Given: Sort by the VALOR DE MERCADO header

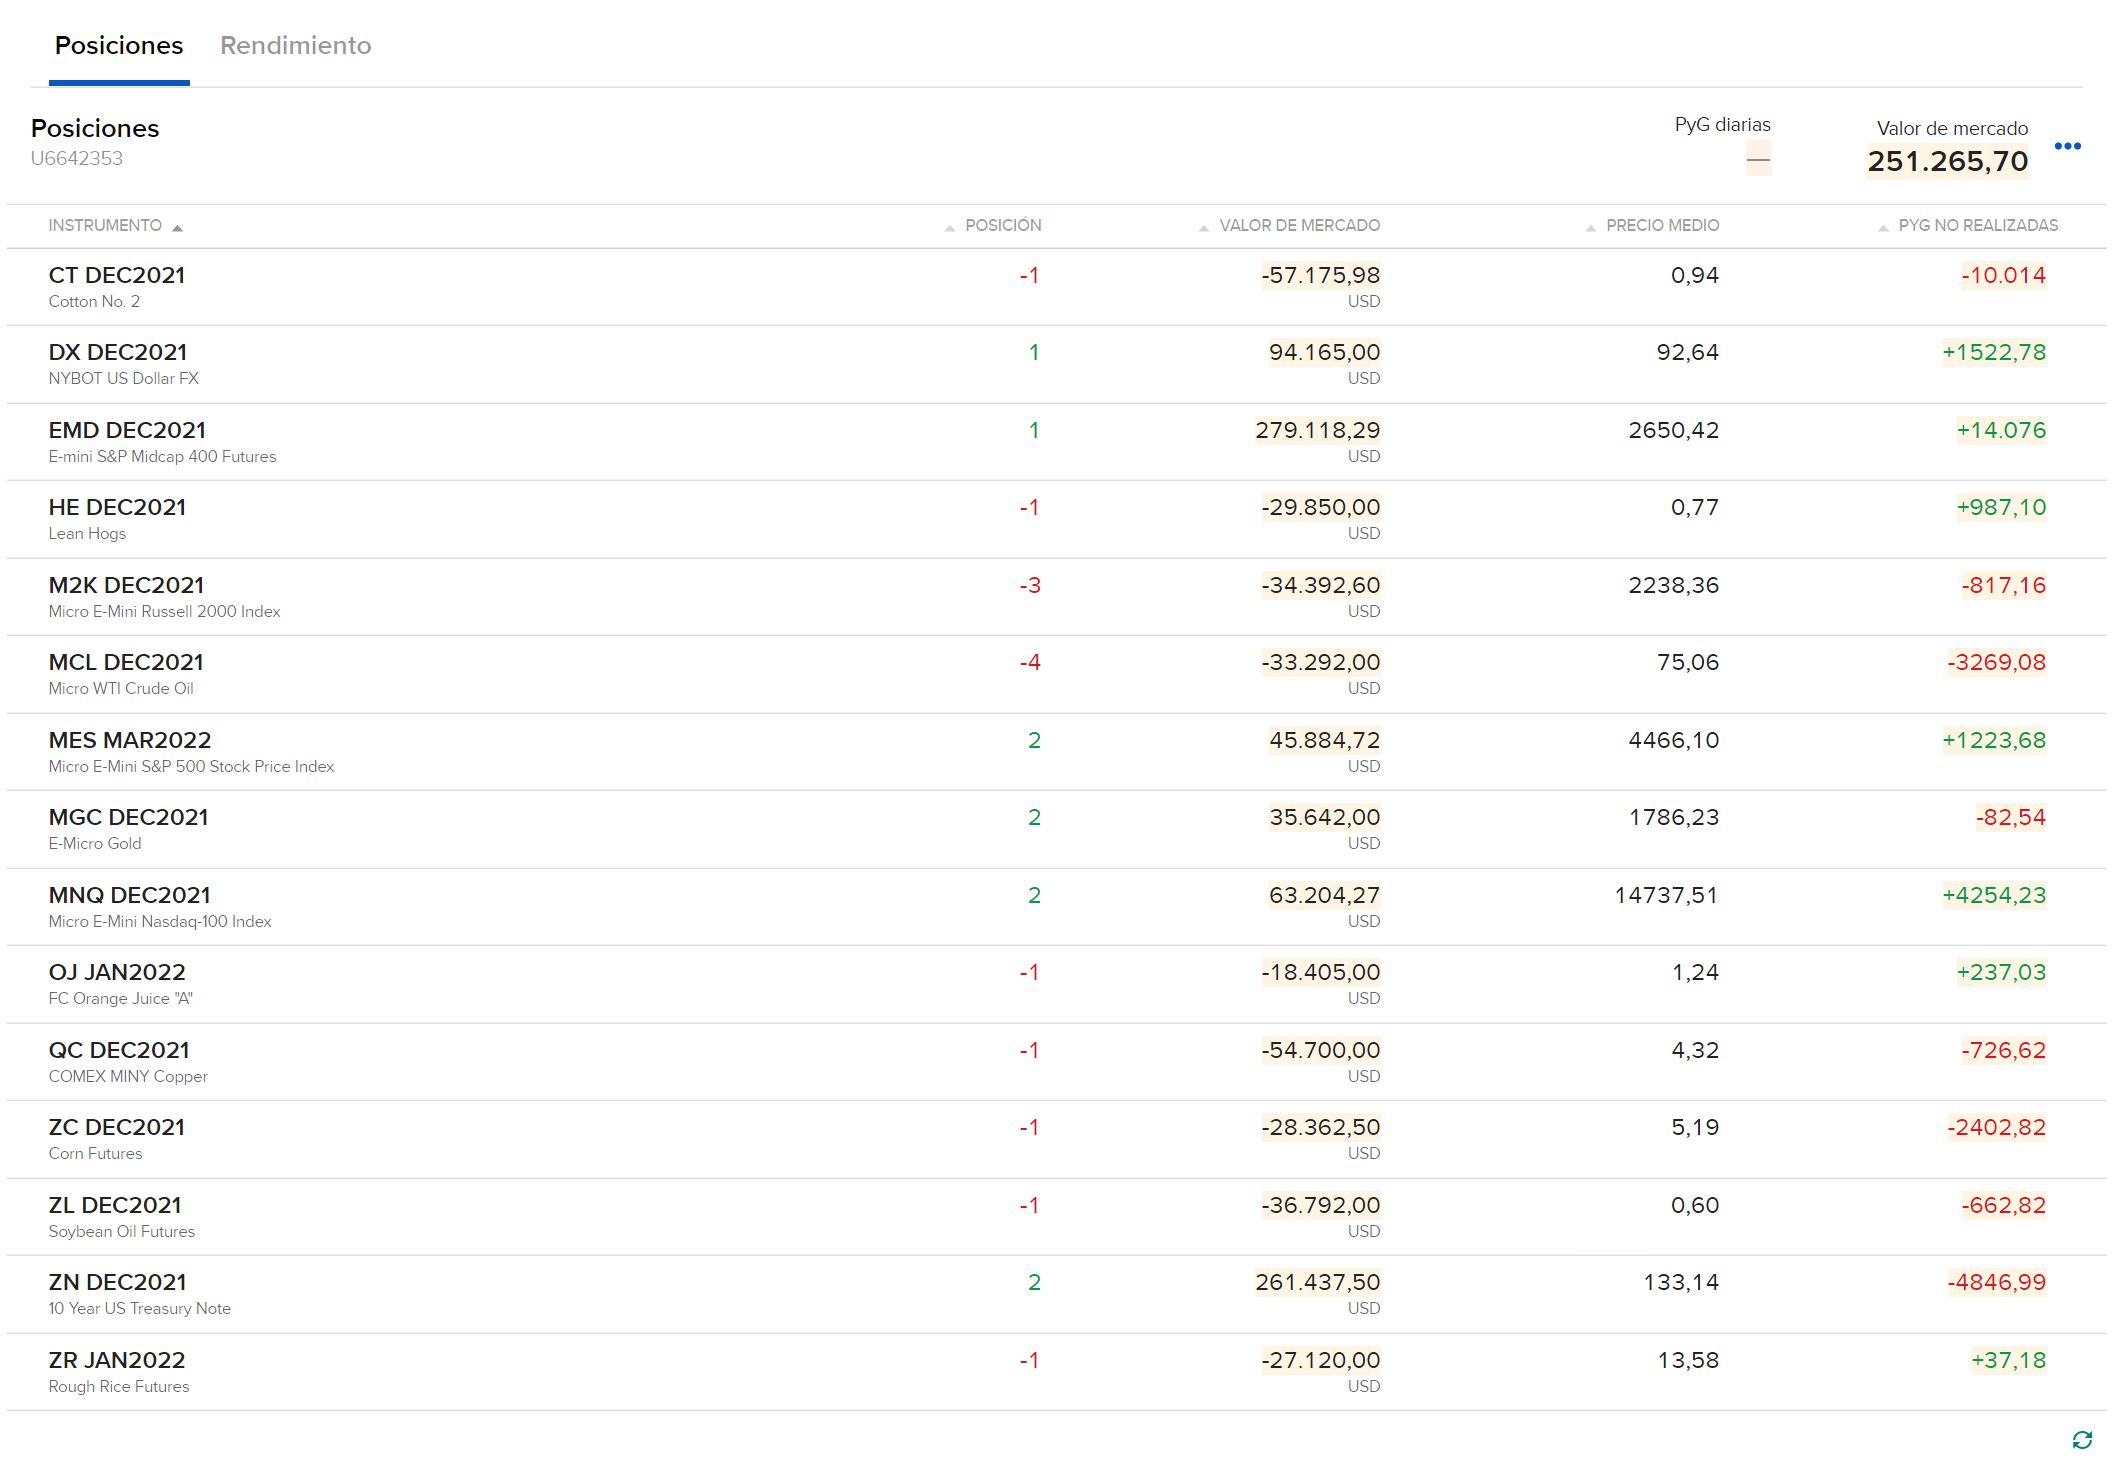Looking at the screenshot, I should click(1299, 226).
